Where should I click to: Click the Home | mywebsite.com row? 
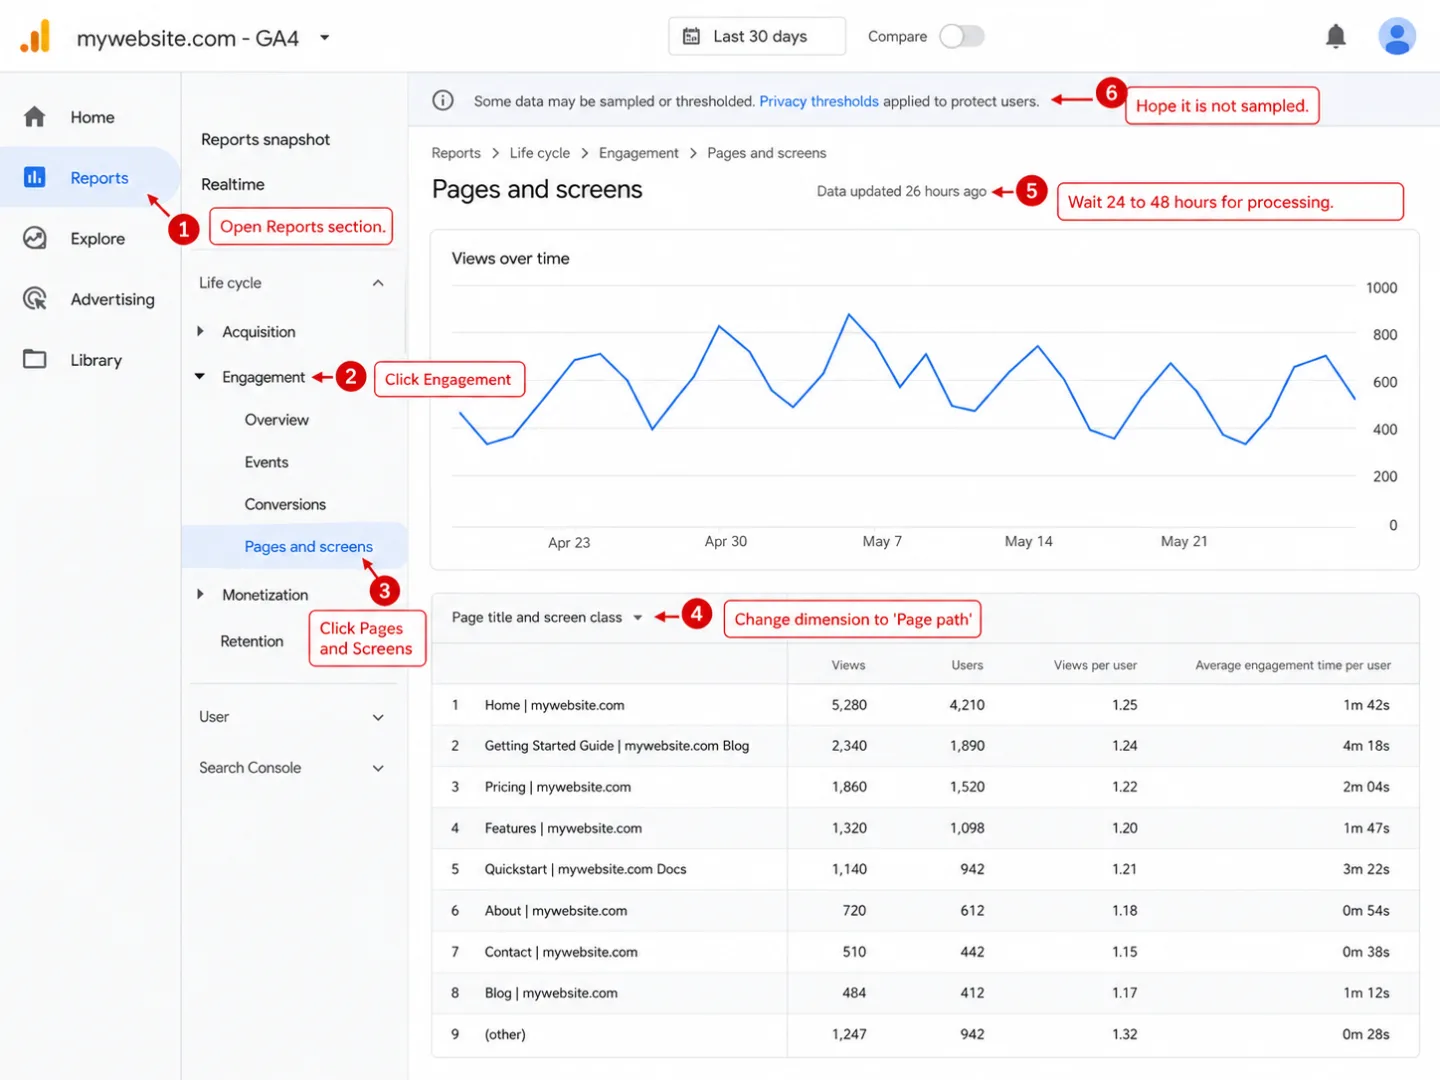(x=925, y=705)
